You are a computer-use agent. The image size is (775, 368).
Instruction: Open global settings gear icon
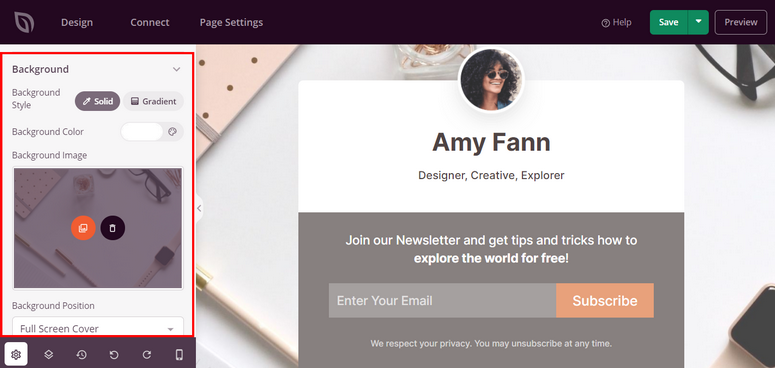(16, 354)
